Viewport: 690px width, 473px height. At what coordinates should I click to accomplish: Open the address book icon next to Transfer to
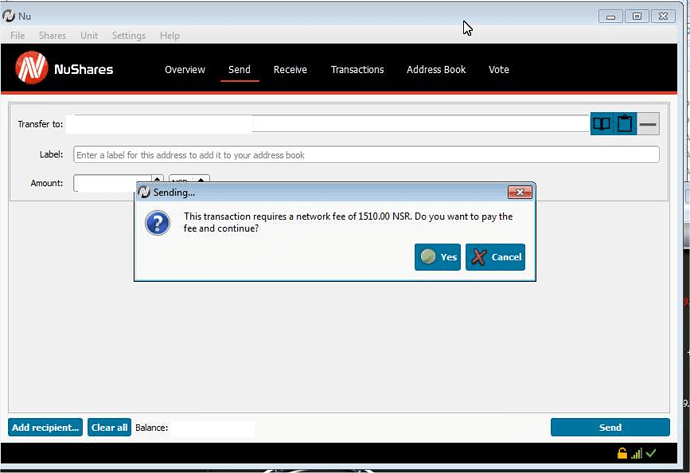[x=601, y=124]
